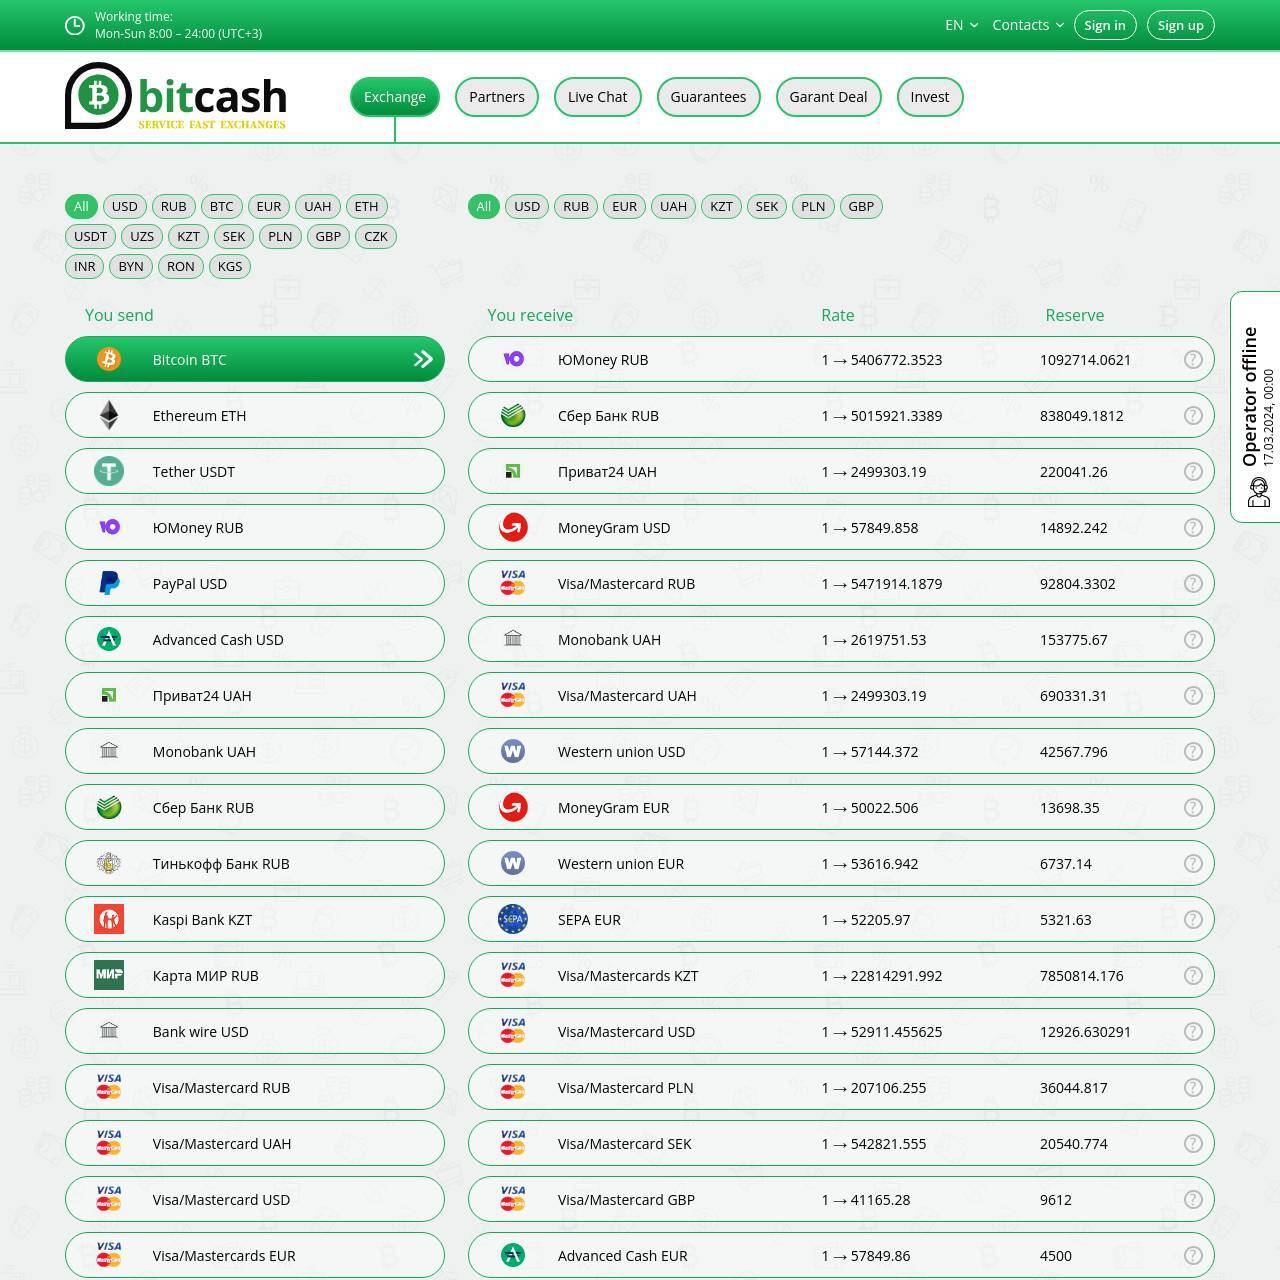
Task: Click the Bitcoin BTC double-chevron arrow
Action: [x=423, y=360]
